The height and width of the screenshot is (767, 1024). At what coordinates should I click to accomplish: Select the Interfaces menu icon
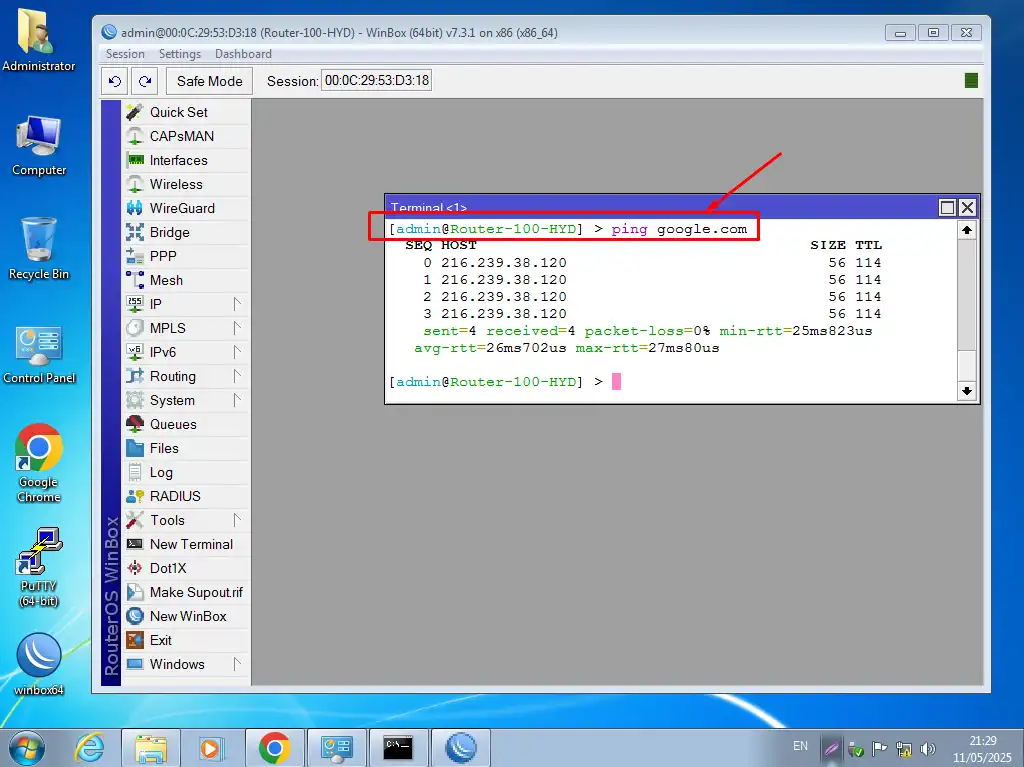[135, 160]
